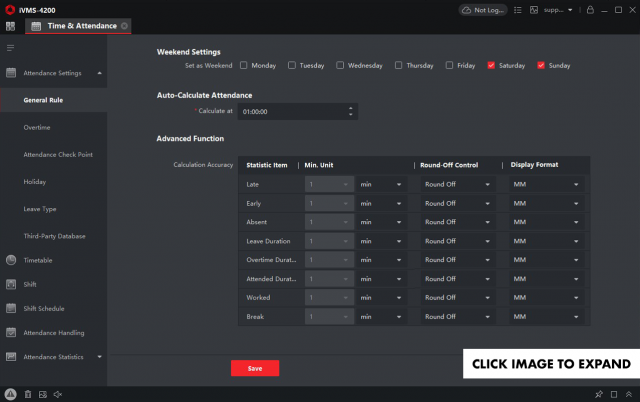
Task: Close the Time & Attendance tab
Action: [x=124, y=26]
